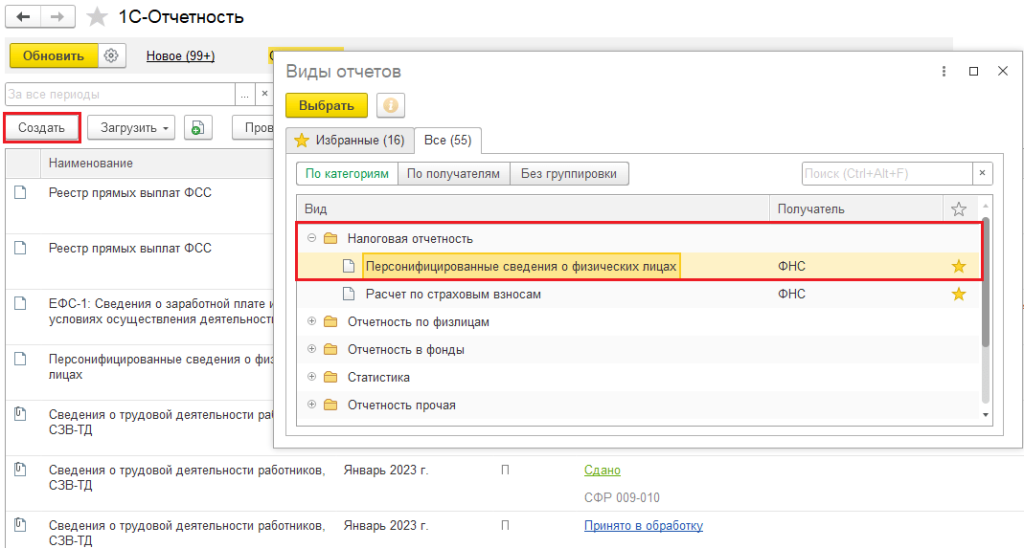Screen dimensions: 1024x548
Task: Click the star column header icon
Action: [958, 209]
